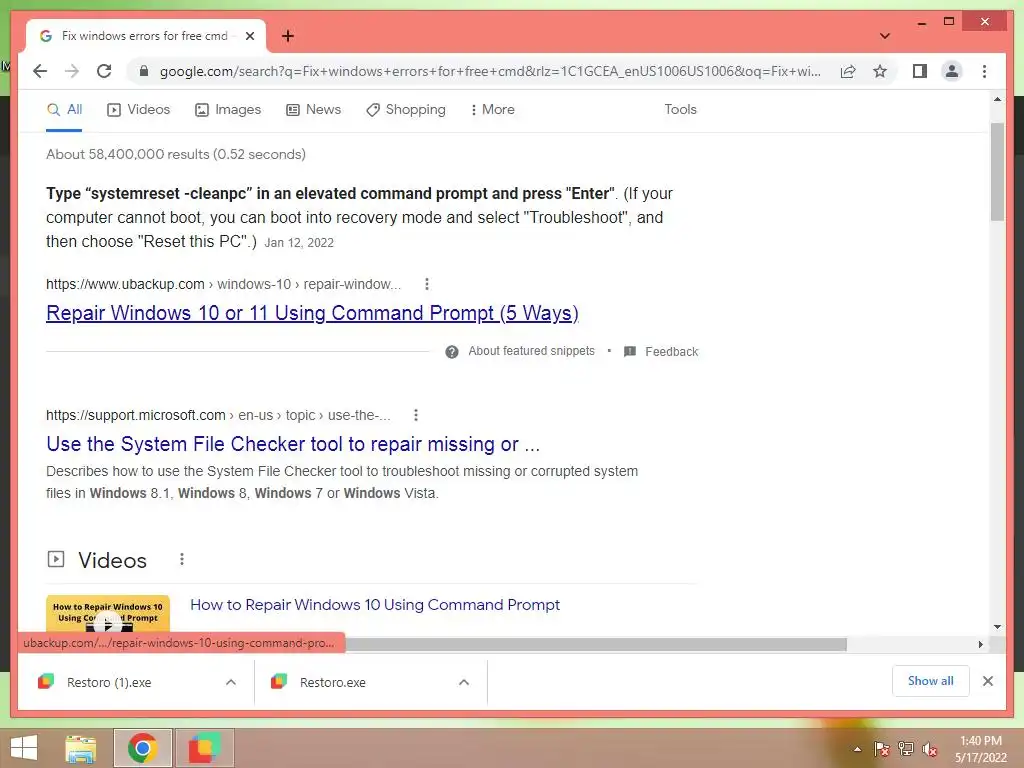The height and width of the screenshot is (768, 1024).
Task: Open the Chrome side panel
Action: (x=920, y=71)
